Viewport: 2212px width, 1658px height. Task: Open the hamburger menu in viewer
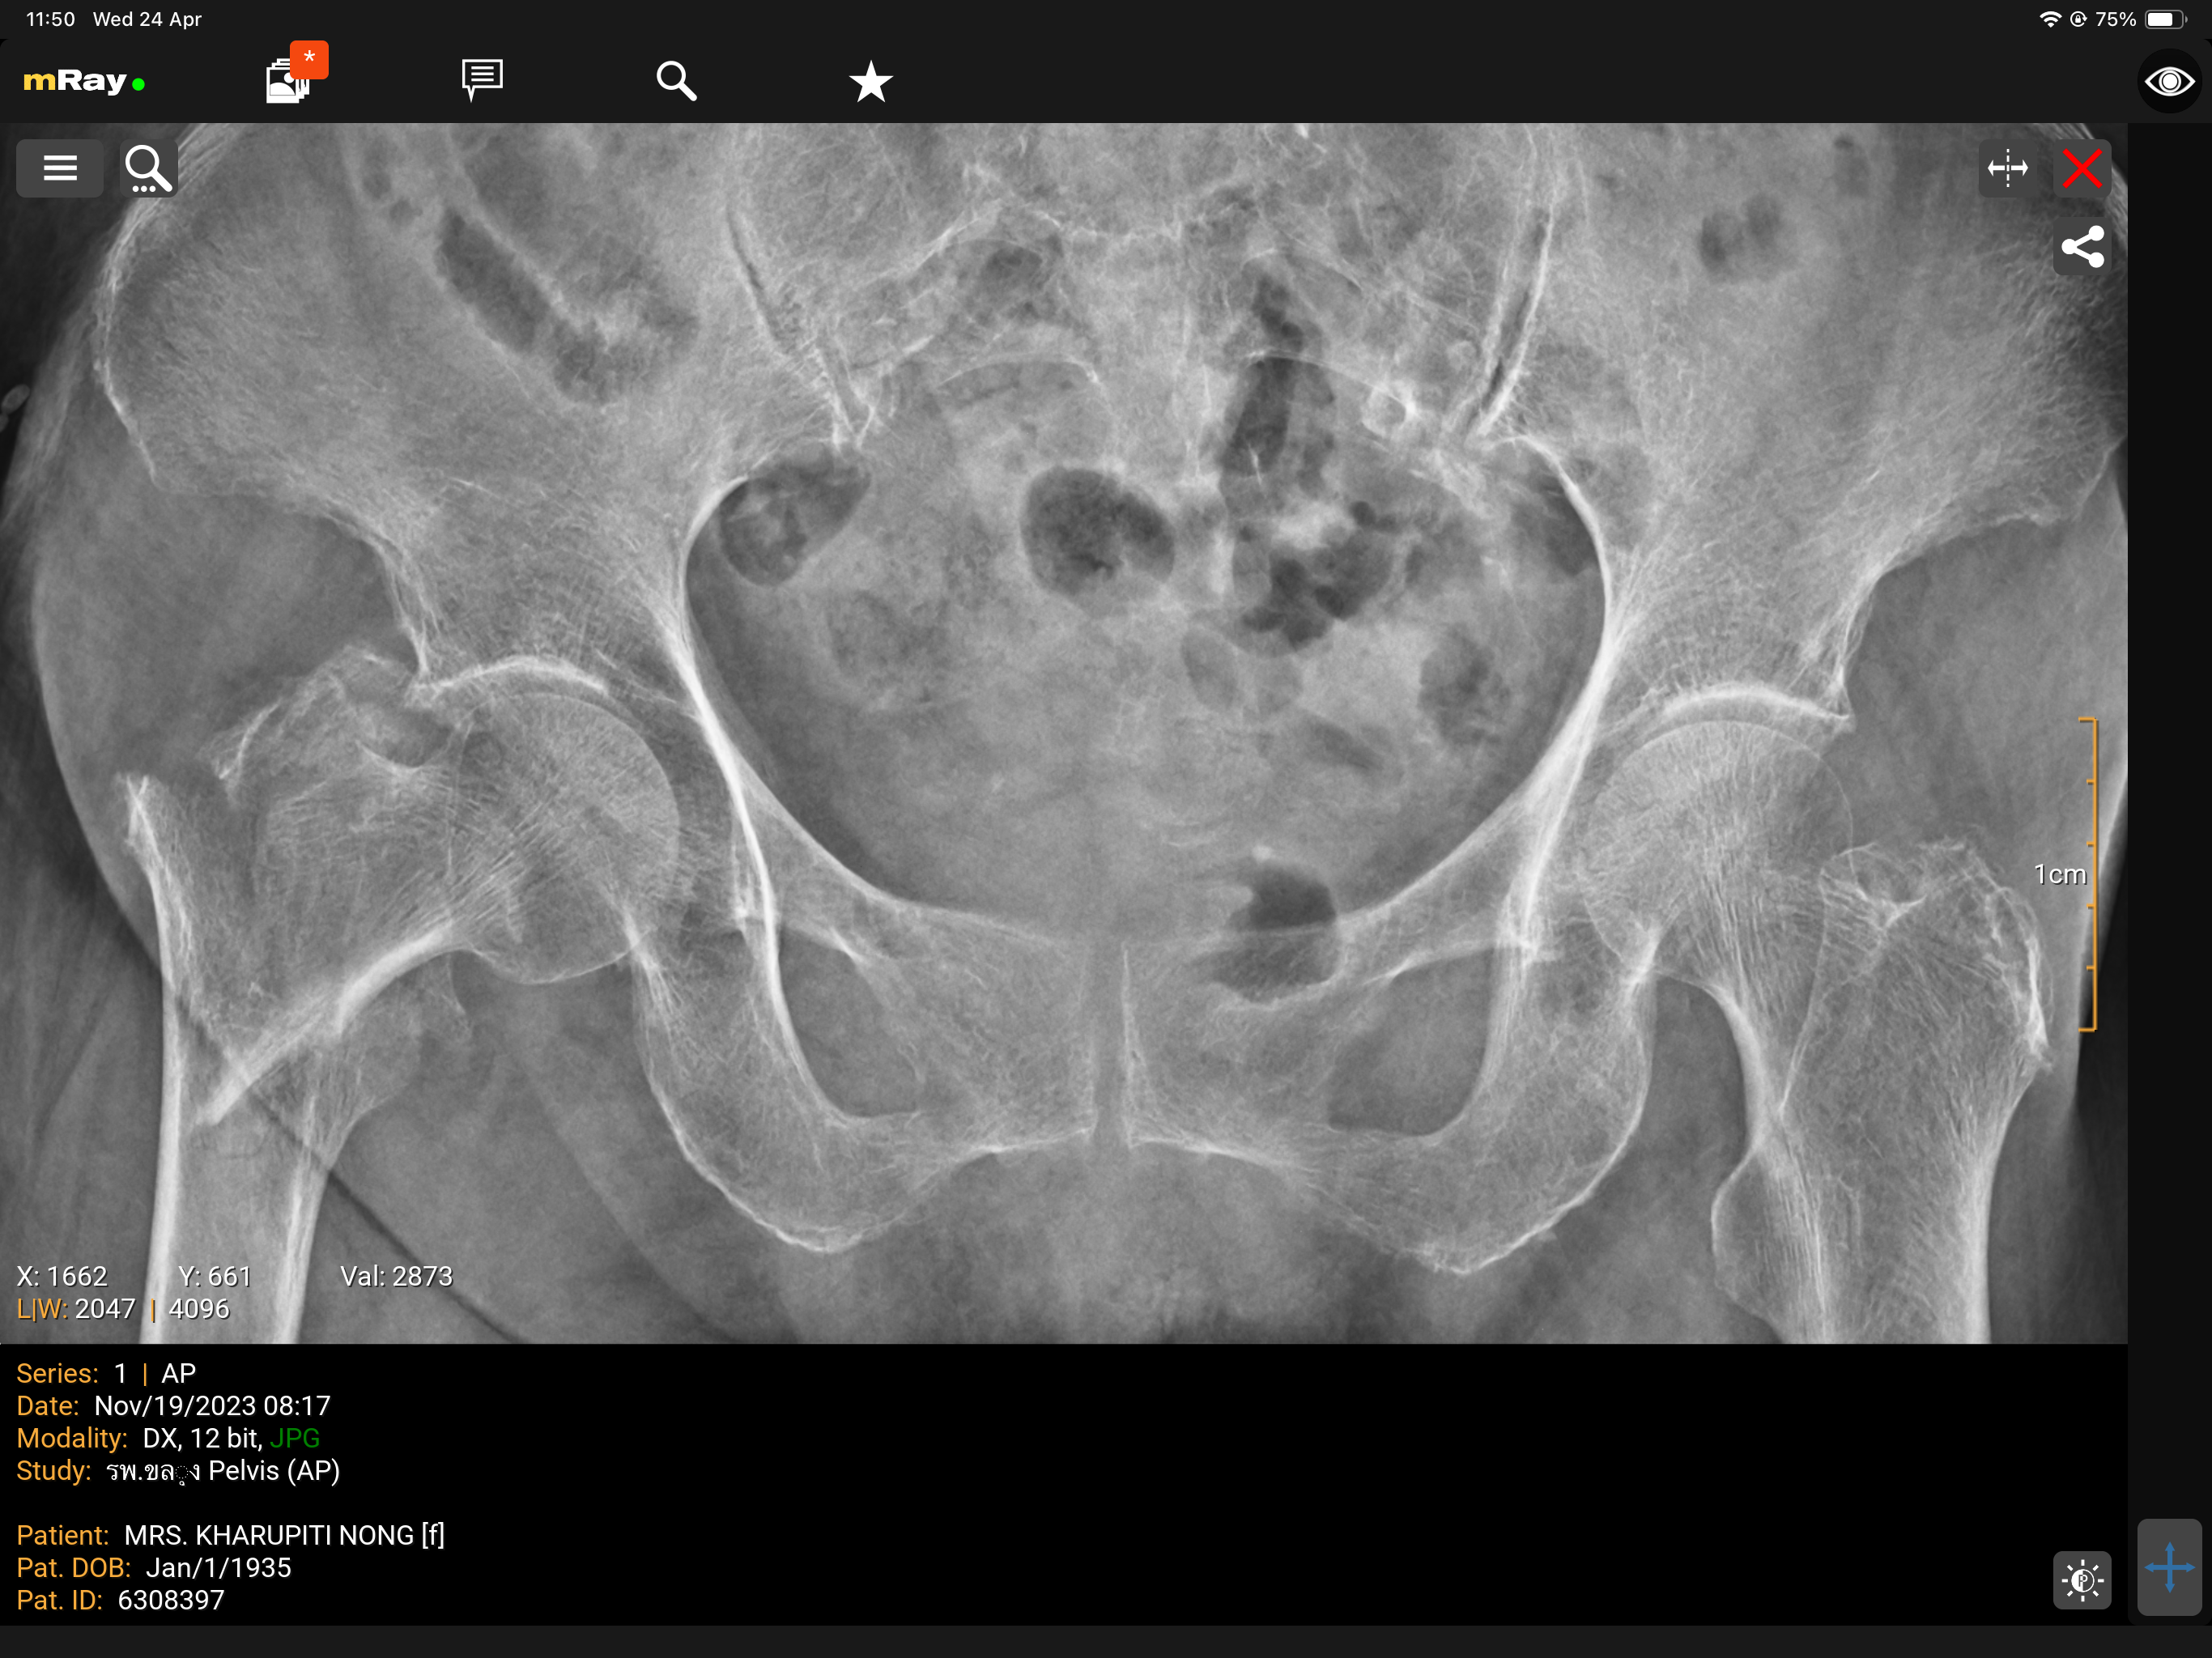(60, 168)
